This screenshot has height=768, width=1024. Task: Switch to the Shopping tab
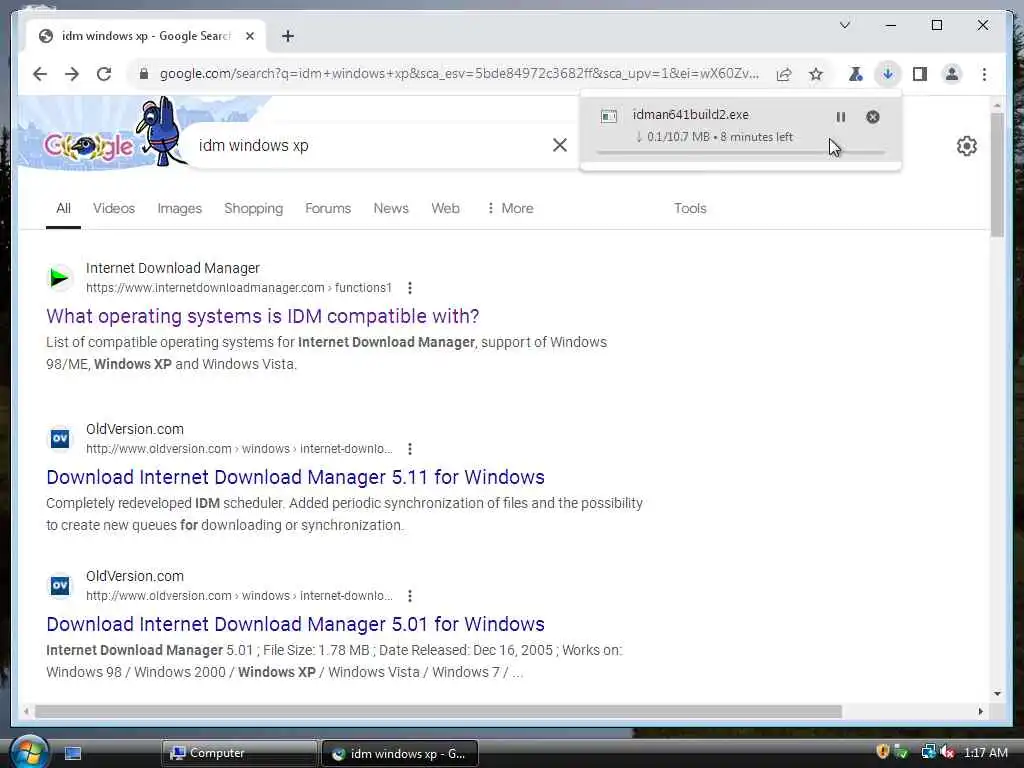[253, 208]
